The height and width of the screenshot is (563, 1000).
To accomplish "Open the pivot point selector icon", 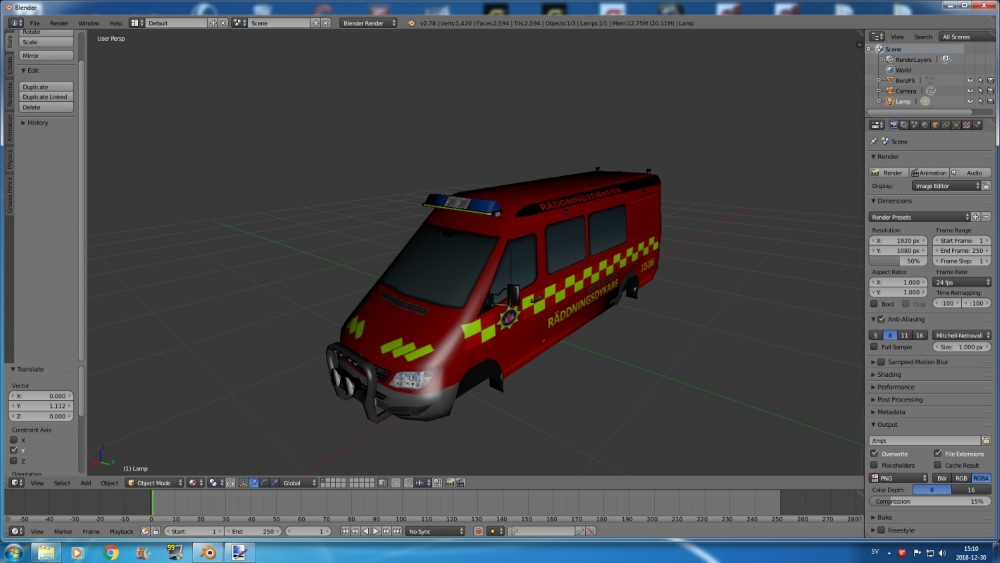I will click(x=215, y=483).
